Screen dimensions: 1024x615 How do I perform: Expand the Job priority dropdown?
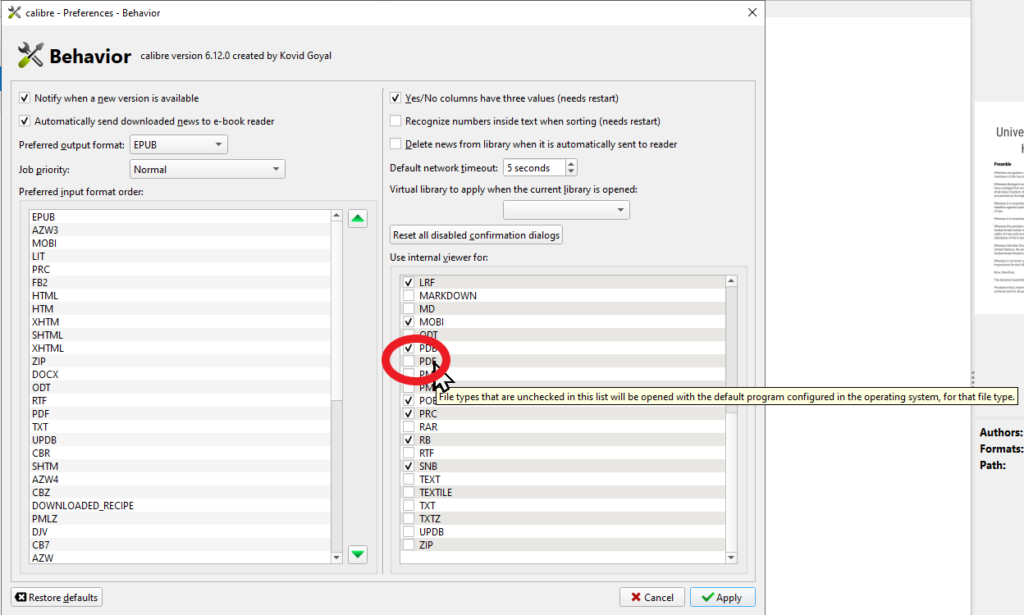pos(207,170)
